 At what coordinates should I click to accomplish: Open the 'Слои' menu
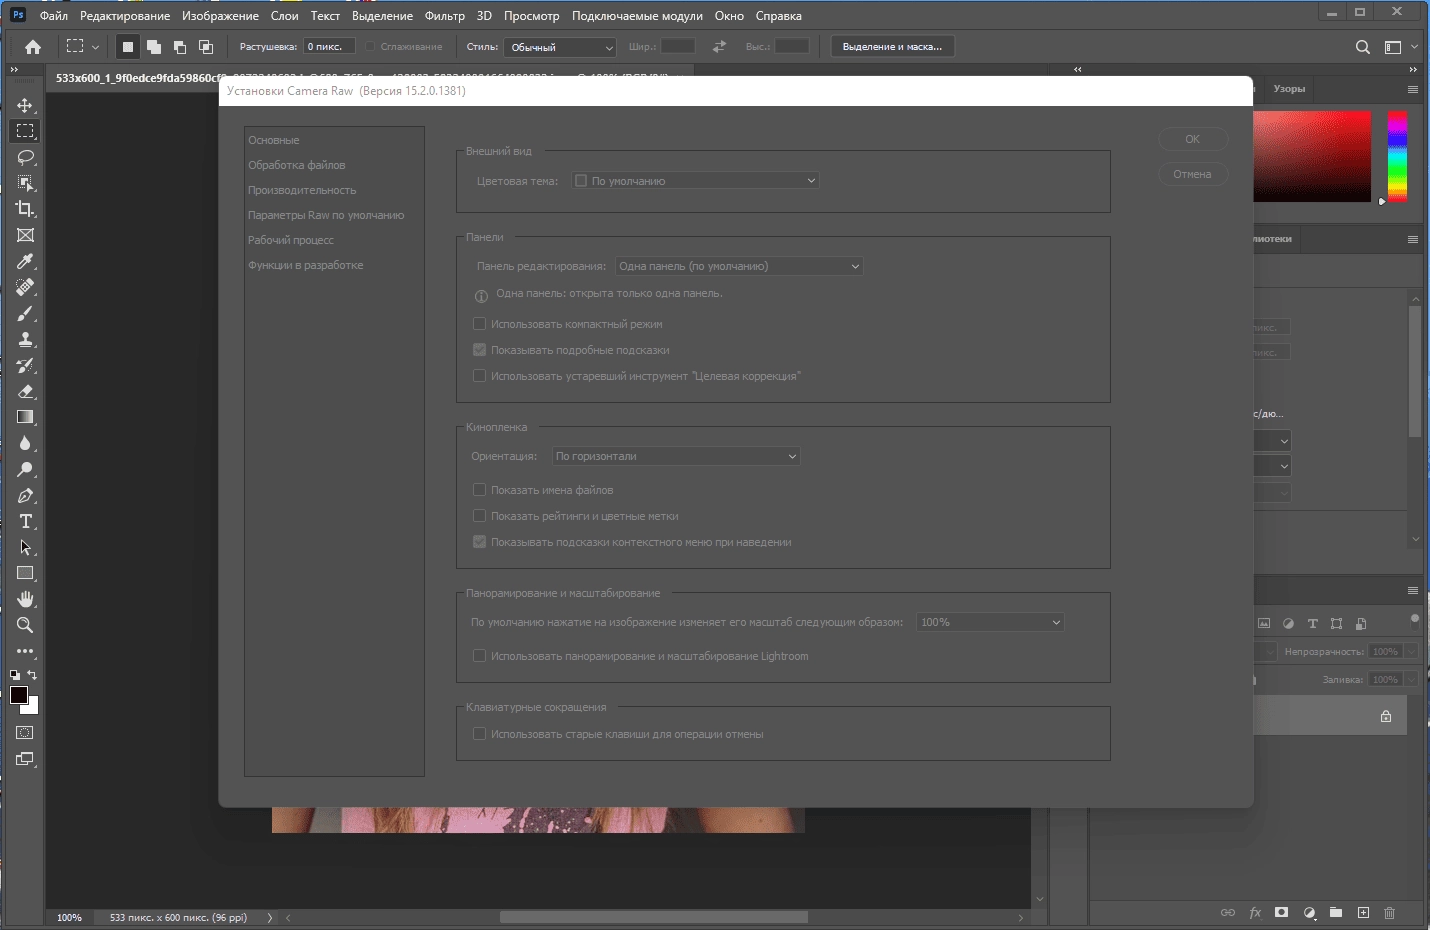point(285,16)
